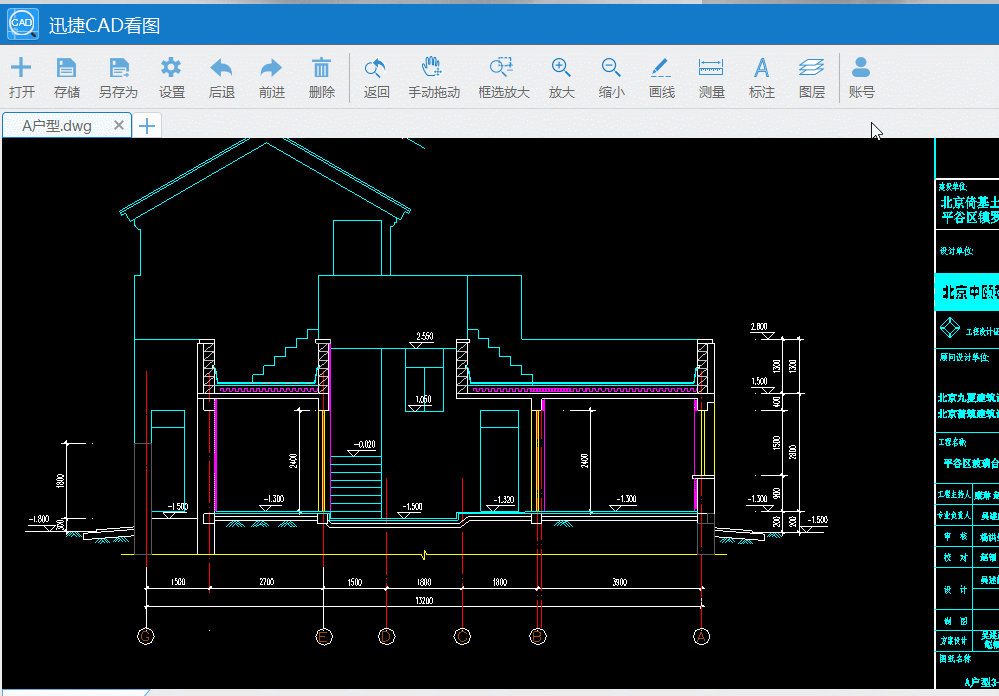Zoom in with the 放大 tool
The height and width of the screenshot is (696, 999).
click(x=561, y=77)
